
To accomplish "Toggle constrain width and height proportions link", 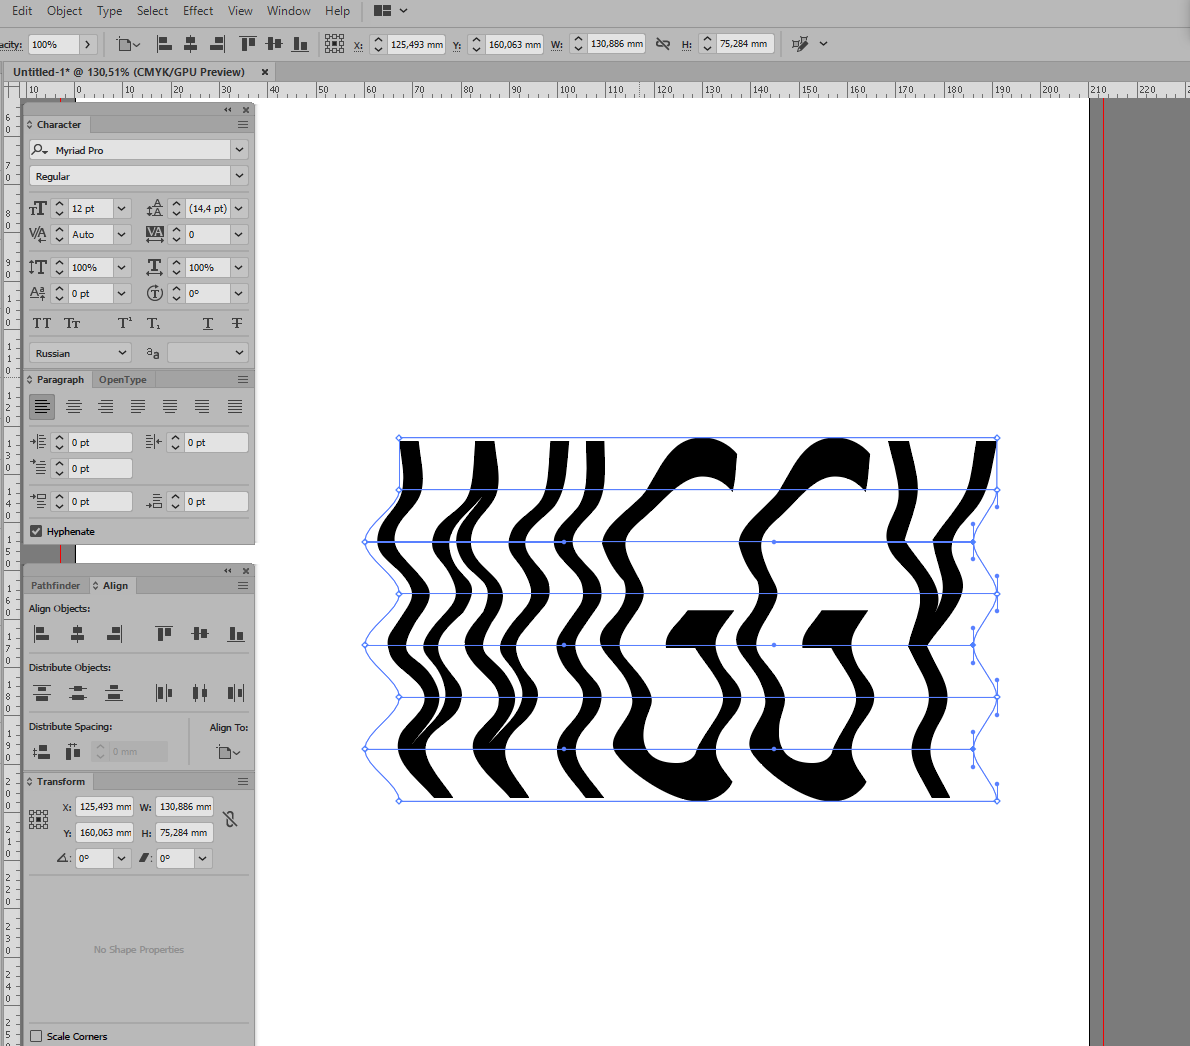I will click(231, 819).
